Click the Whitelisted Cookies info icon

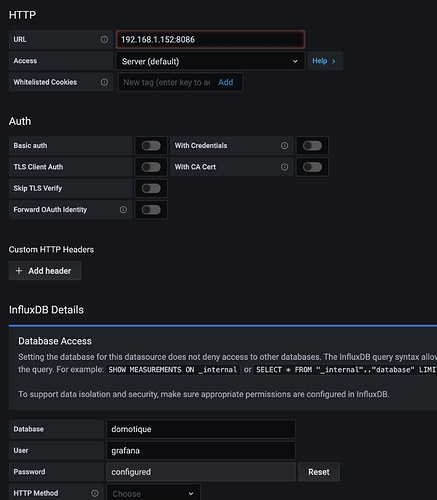click(104, 82)
